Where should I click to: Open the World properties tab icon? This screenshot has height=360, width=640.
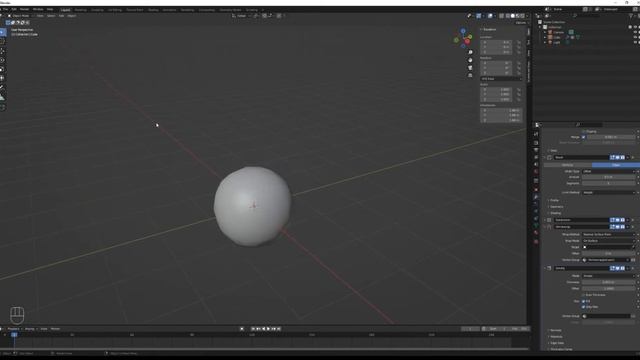pos(536,172)
